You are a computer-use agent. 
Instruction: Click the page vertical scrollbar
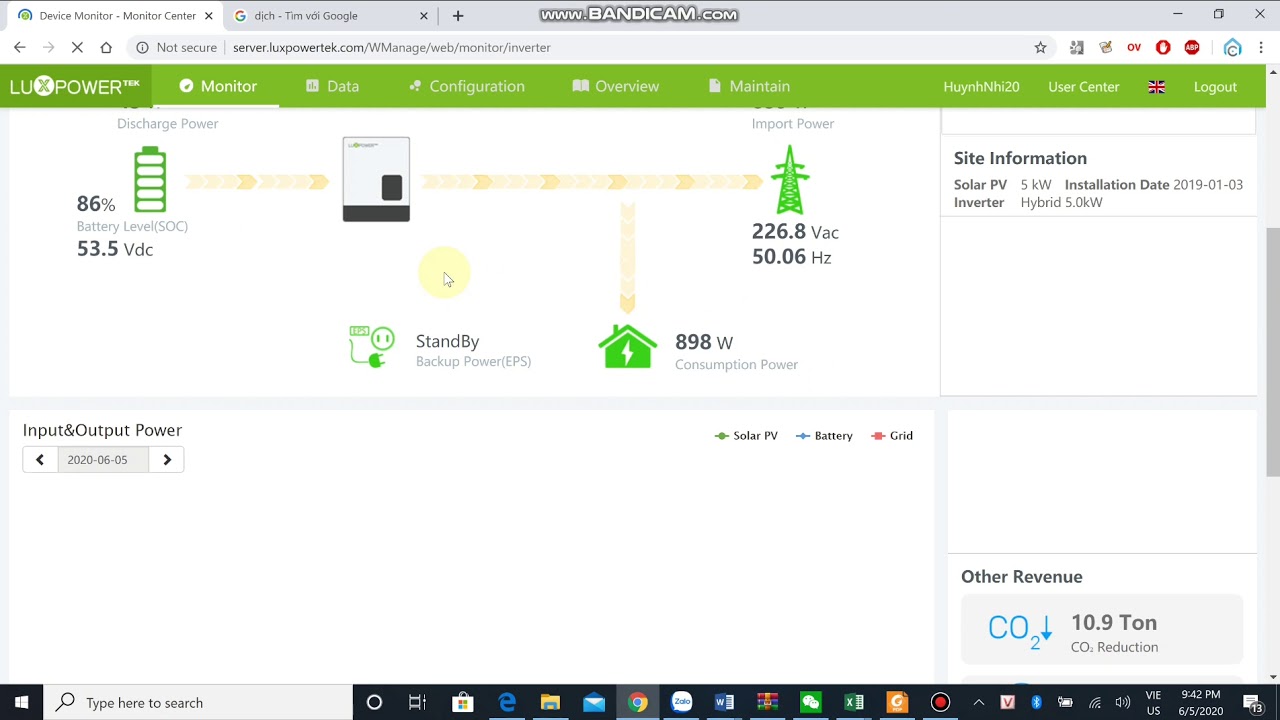coord(1272,352)
